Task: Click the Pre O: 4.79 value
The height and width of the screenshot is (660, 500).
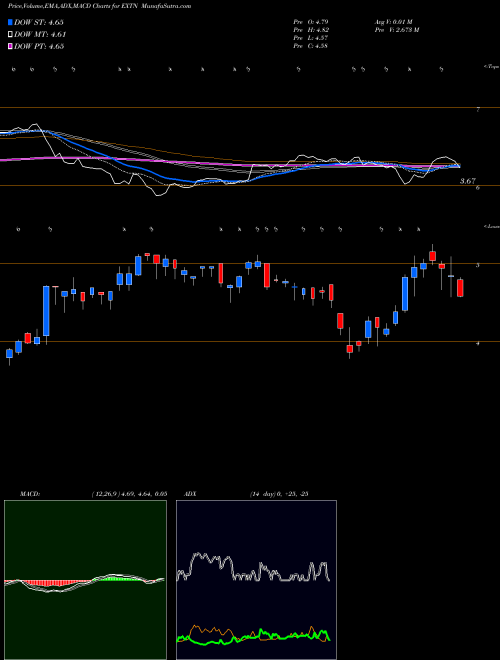Action: coord(311,22)
